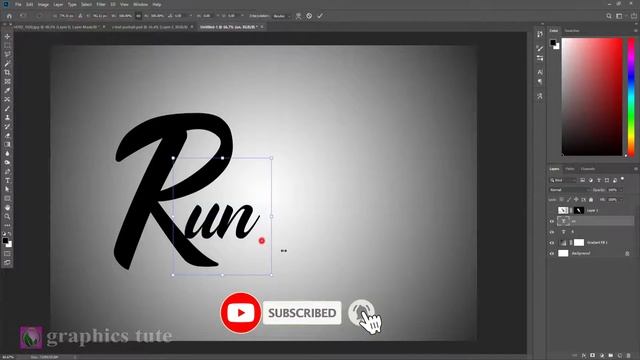Open the Layers panel menu

[x=636, y=169]
